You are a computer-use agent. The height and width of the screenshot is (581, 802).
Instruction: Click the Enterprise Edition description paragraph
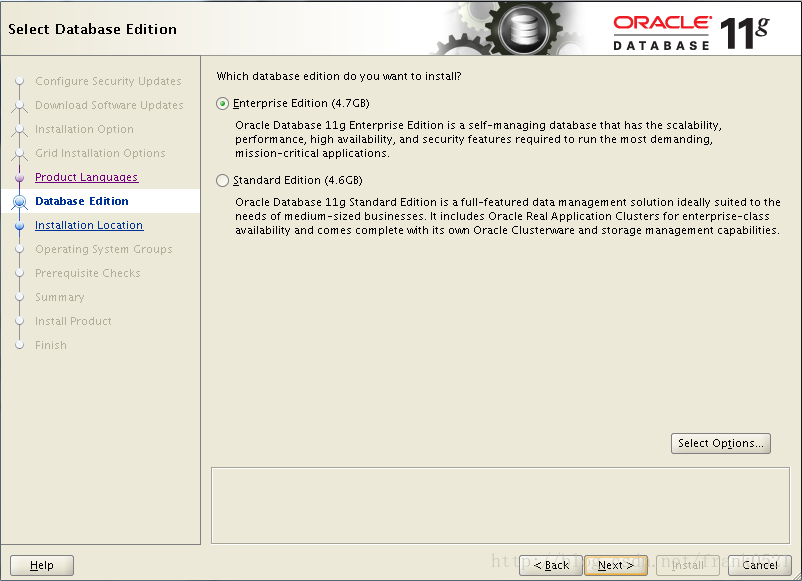pos(478,139)
